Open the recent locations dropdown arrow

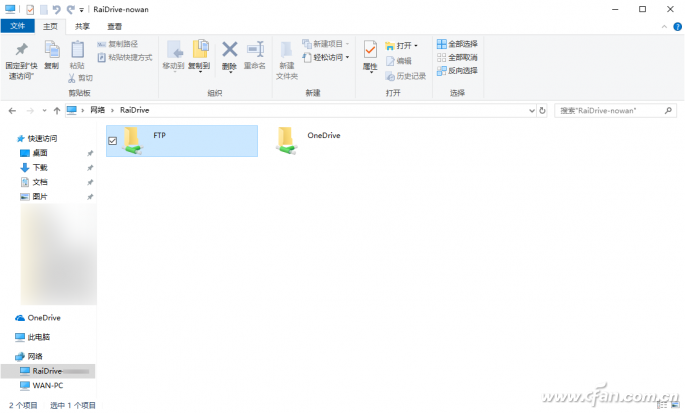(x=45, y=111)
